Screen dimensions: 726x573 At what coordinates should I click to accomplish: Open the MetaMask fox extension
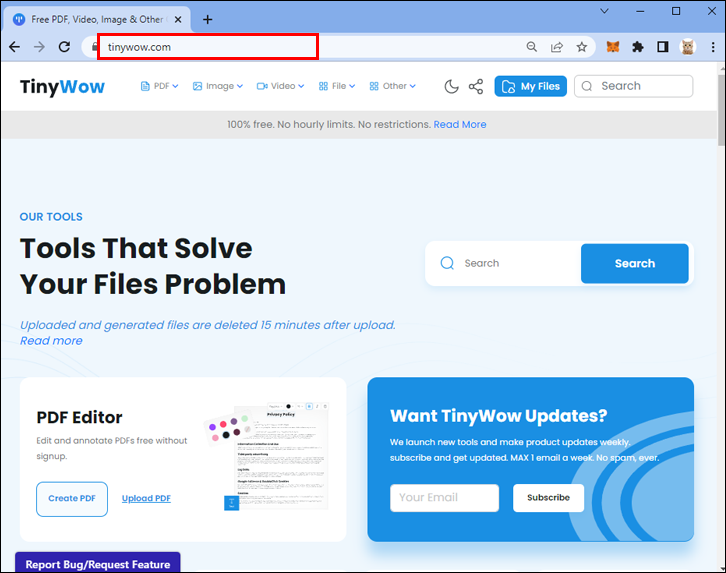[x=613, y=47]
